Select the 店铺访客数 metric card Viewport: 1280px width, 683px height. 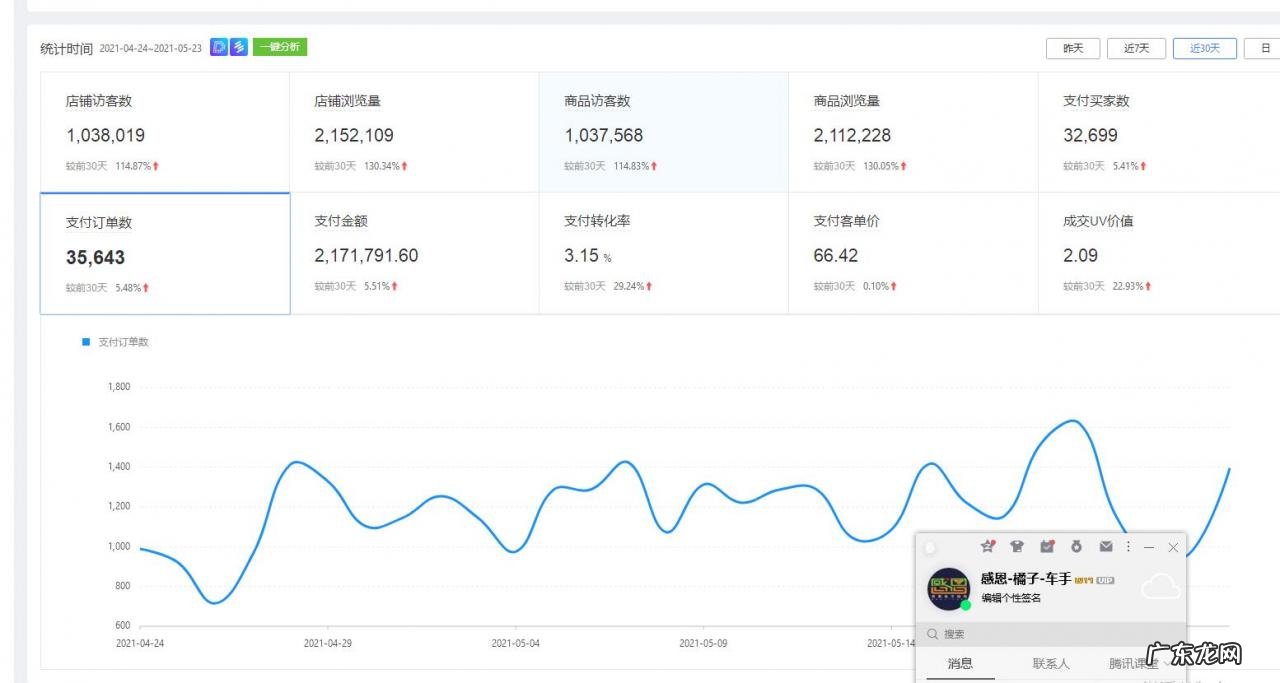tap(165, 133)
